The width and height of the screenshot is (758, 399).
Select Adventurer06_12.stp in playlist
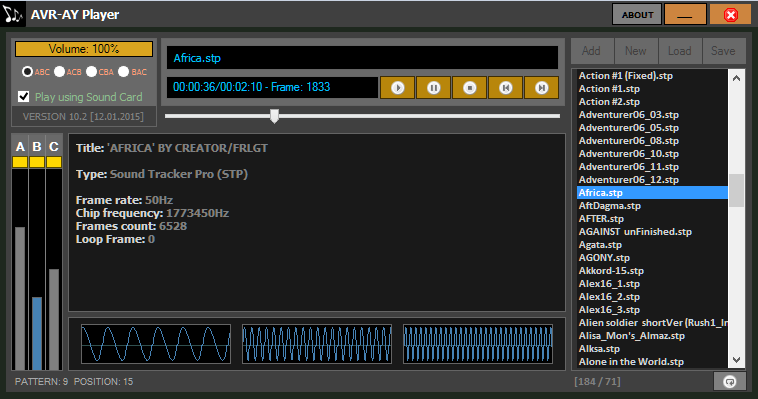(x=652, y=180)
